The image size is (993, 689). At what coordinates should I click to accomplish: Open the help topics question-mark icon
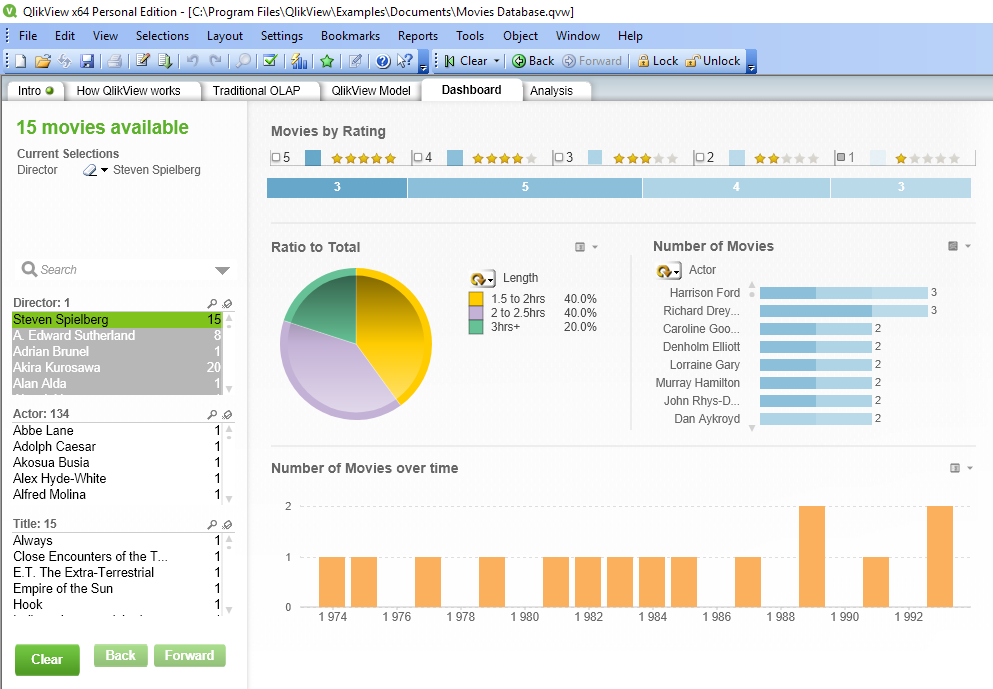click(383, 61)
